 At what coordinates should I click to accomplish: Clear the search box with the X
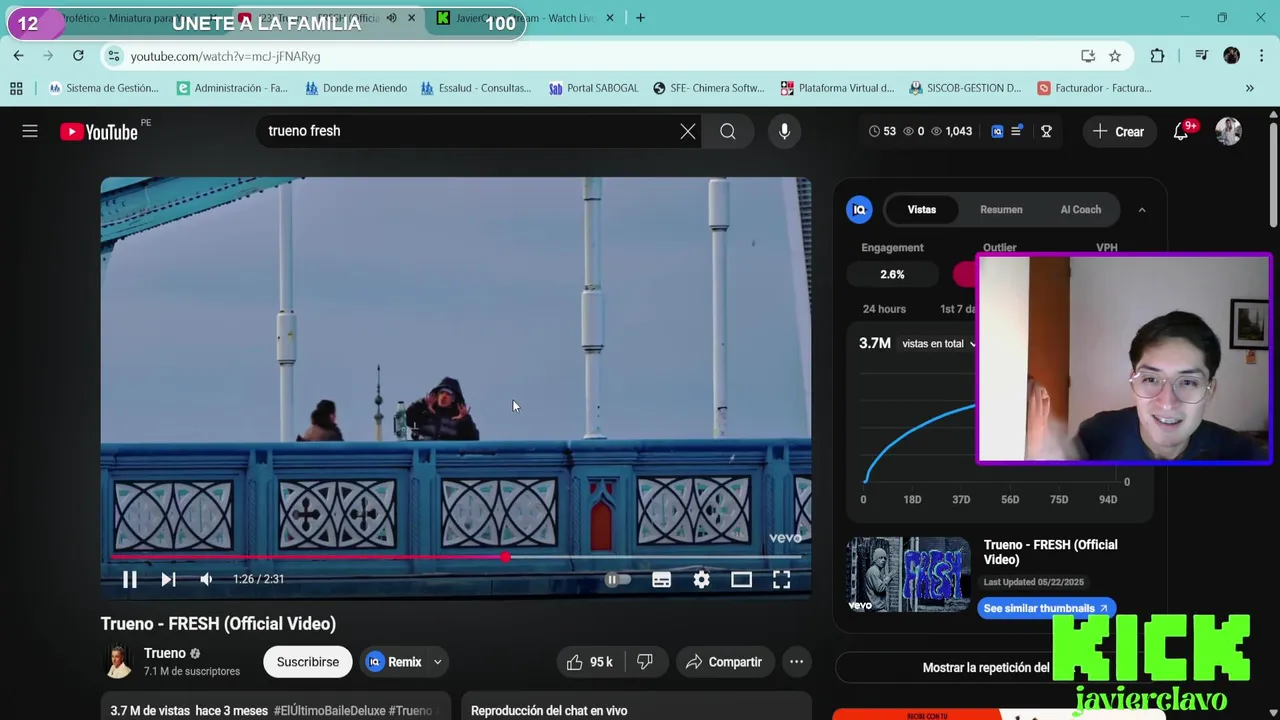click(x=688, y=131)
